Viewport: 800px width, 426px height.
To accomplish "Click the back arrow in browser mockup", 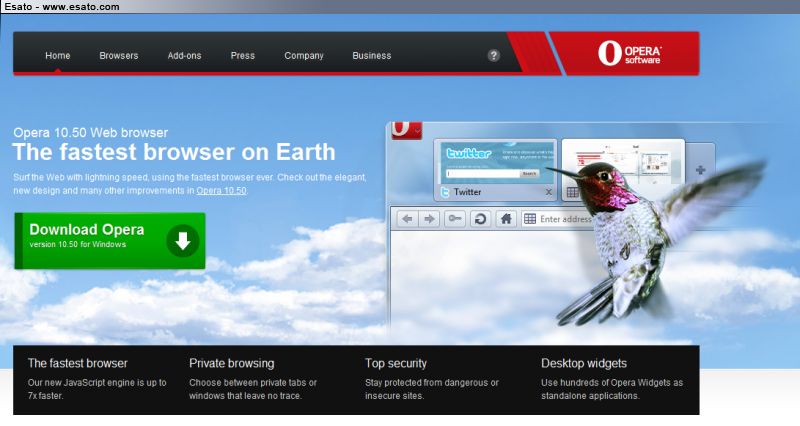I will [407, 219].
